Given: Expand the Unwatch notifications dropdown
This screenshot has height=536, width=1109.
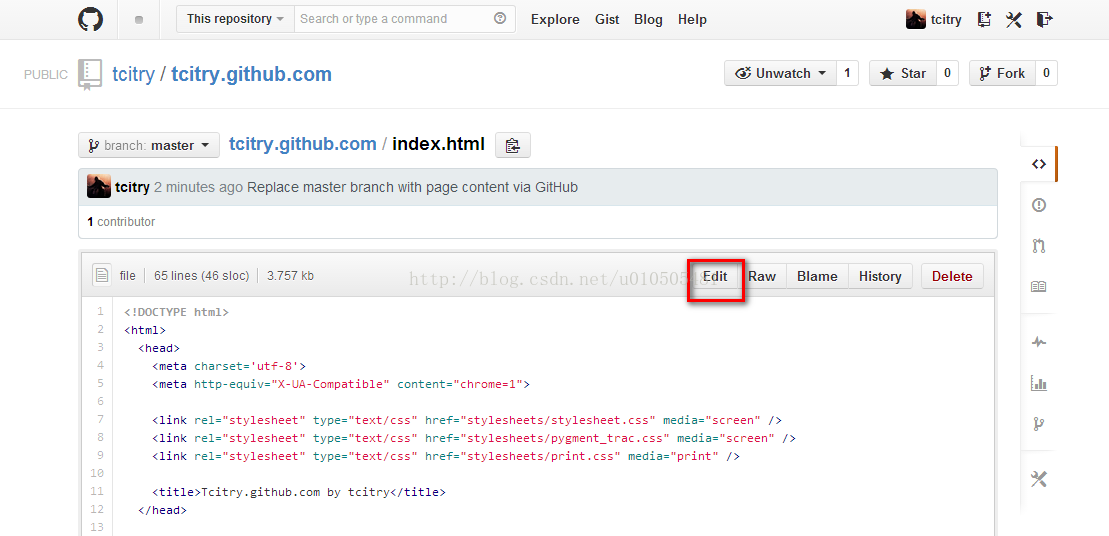Looking at the screenshot, I should (x=783, y=73).
